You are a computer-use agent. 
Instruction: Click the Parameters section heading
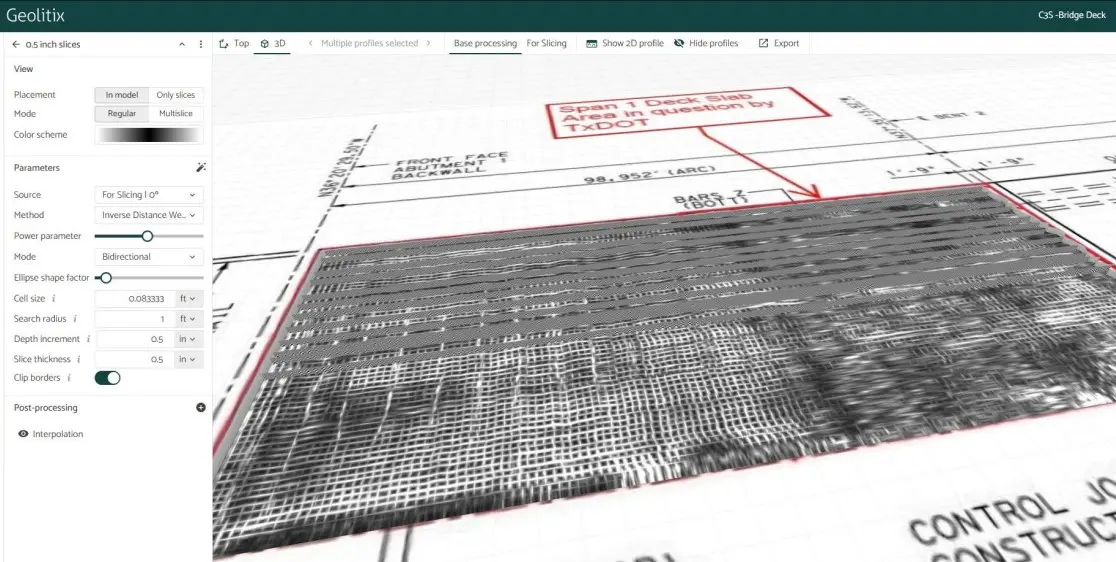37,168
